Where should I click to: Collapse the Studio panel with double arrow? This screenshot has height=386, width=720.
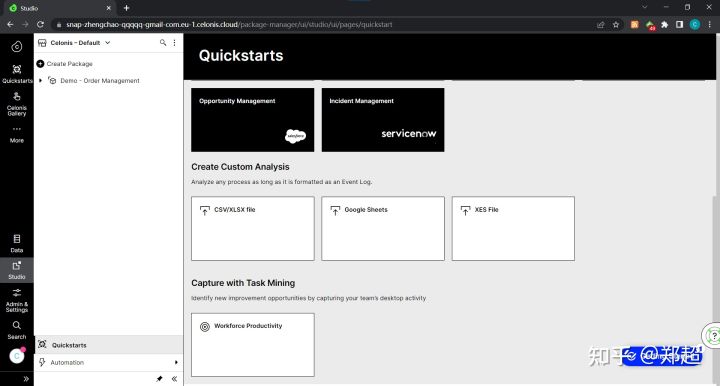tap(174, 379)
